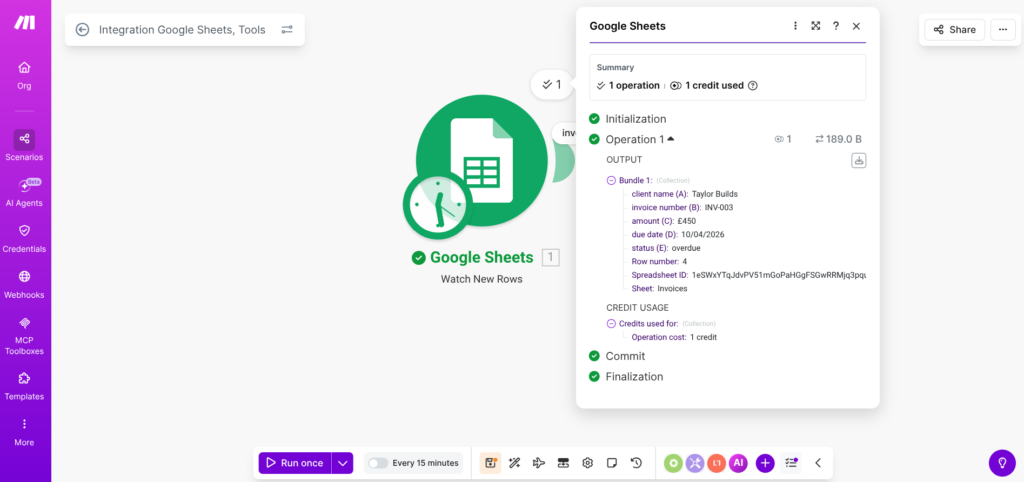Select amount value £450
This screenshot has height=482, width=1024.
point(686,221)
